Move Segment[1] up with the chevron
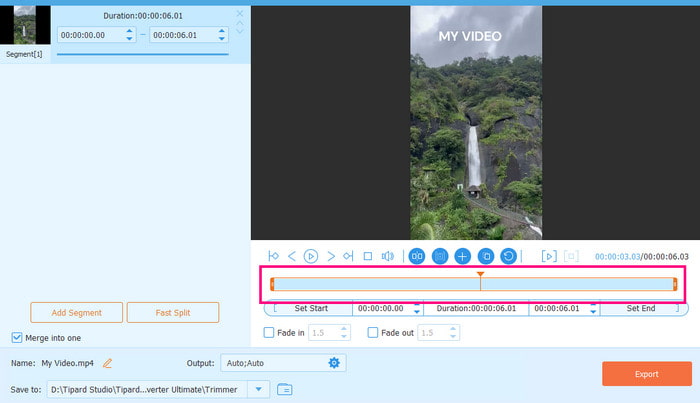The image size is (700, 403). (x=240, y=23)
